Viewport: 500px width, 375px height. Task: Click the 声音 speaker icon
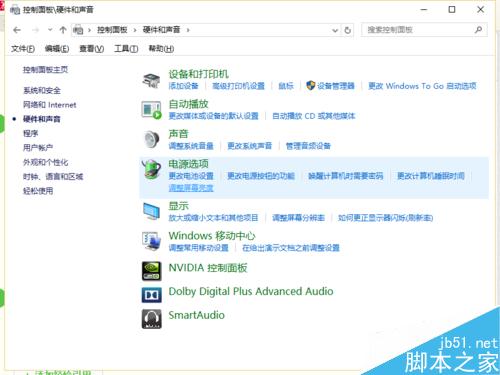[x=151, y=139]
